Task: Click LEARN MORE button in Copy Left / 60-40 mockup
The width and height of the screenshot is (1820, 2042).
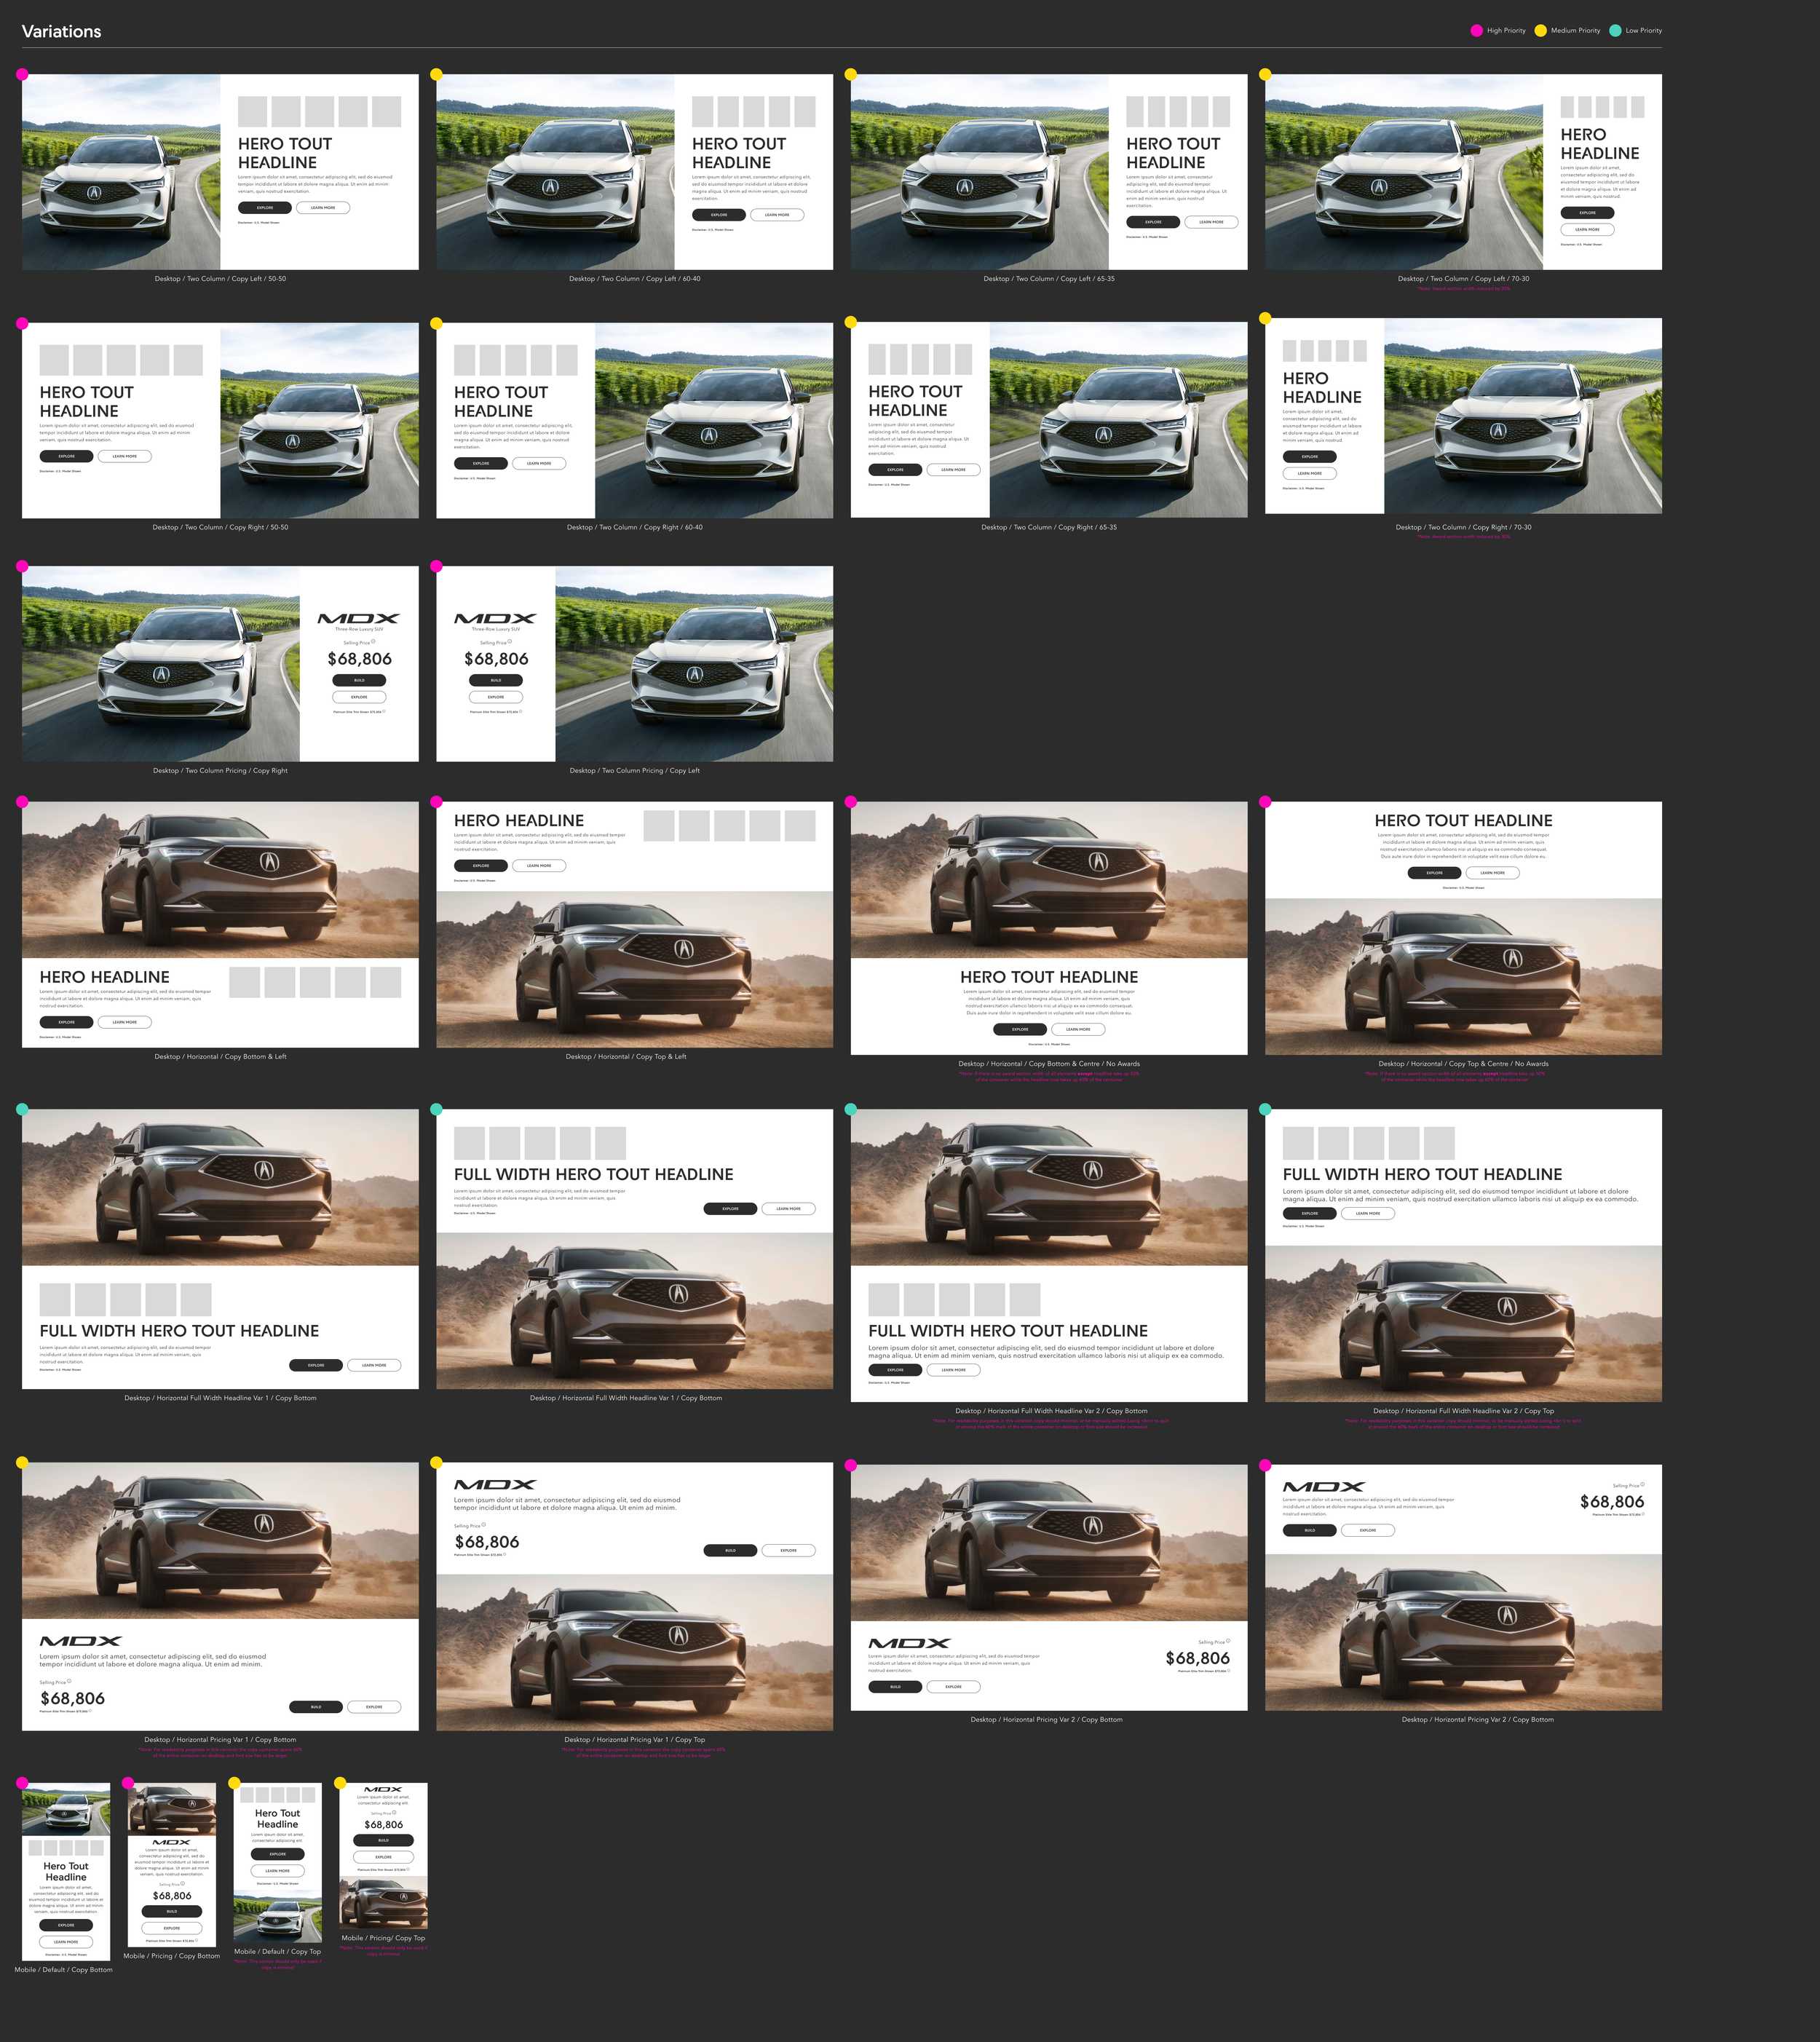Action: tap(777, 215)
